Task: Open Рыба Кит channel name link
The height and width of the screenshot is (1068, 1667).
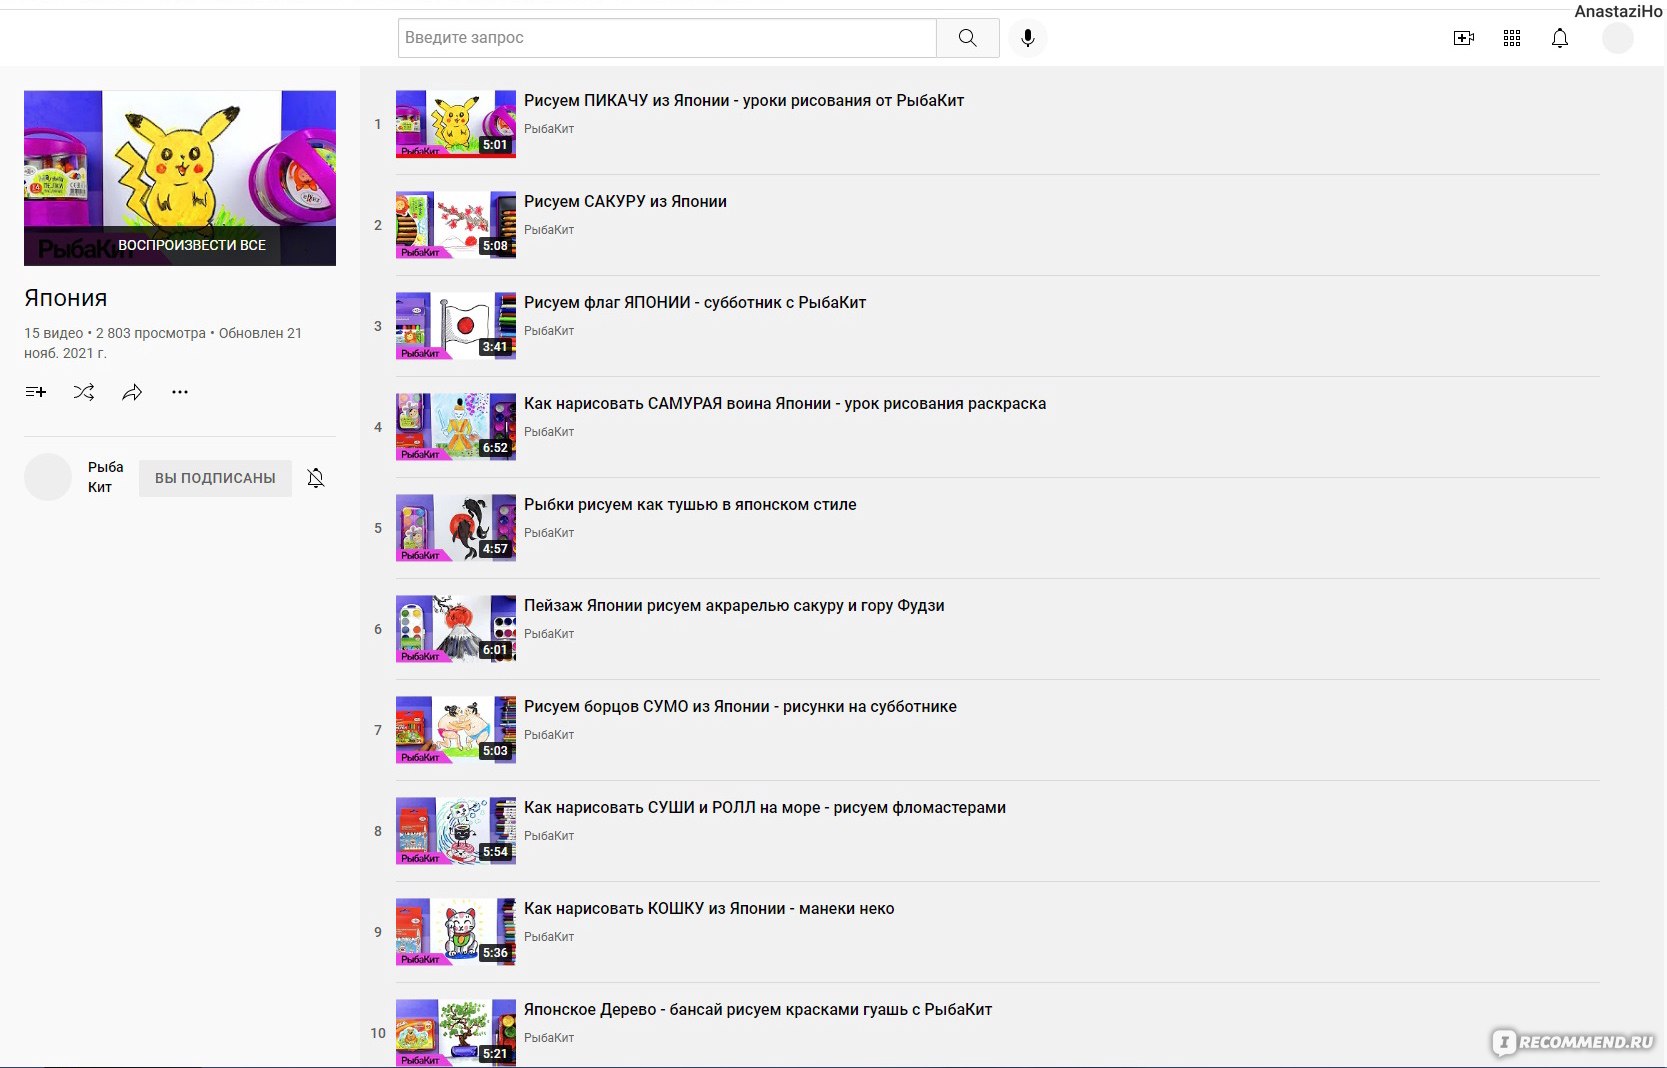Action: (x=106, y=477)
